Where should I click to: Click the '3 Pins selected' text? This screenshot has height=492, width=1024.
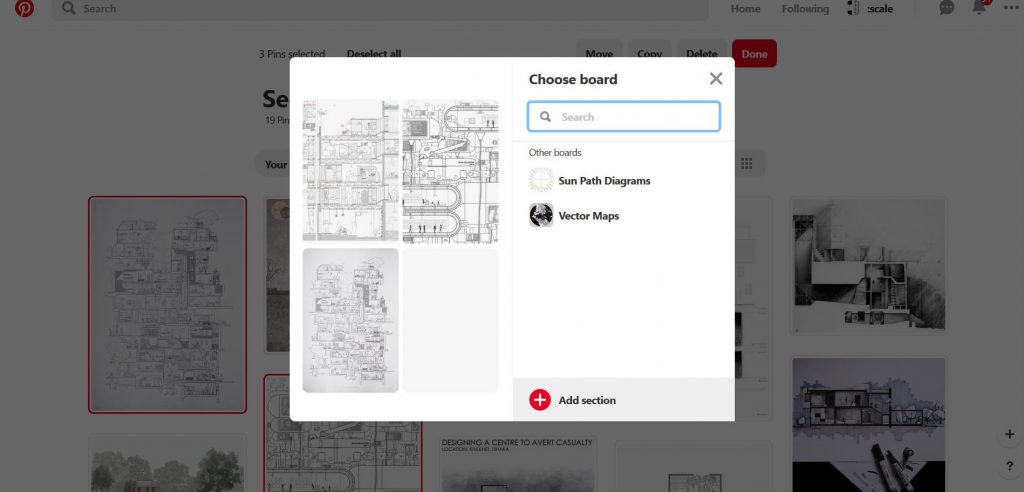(291, 54)
